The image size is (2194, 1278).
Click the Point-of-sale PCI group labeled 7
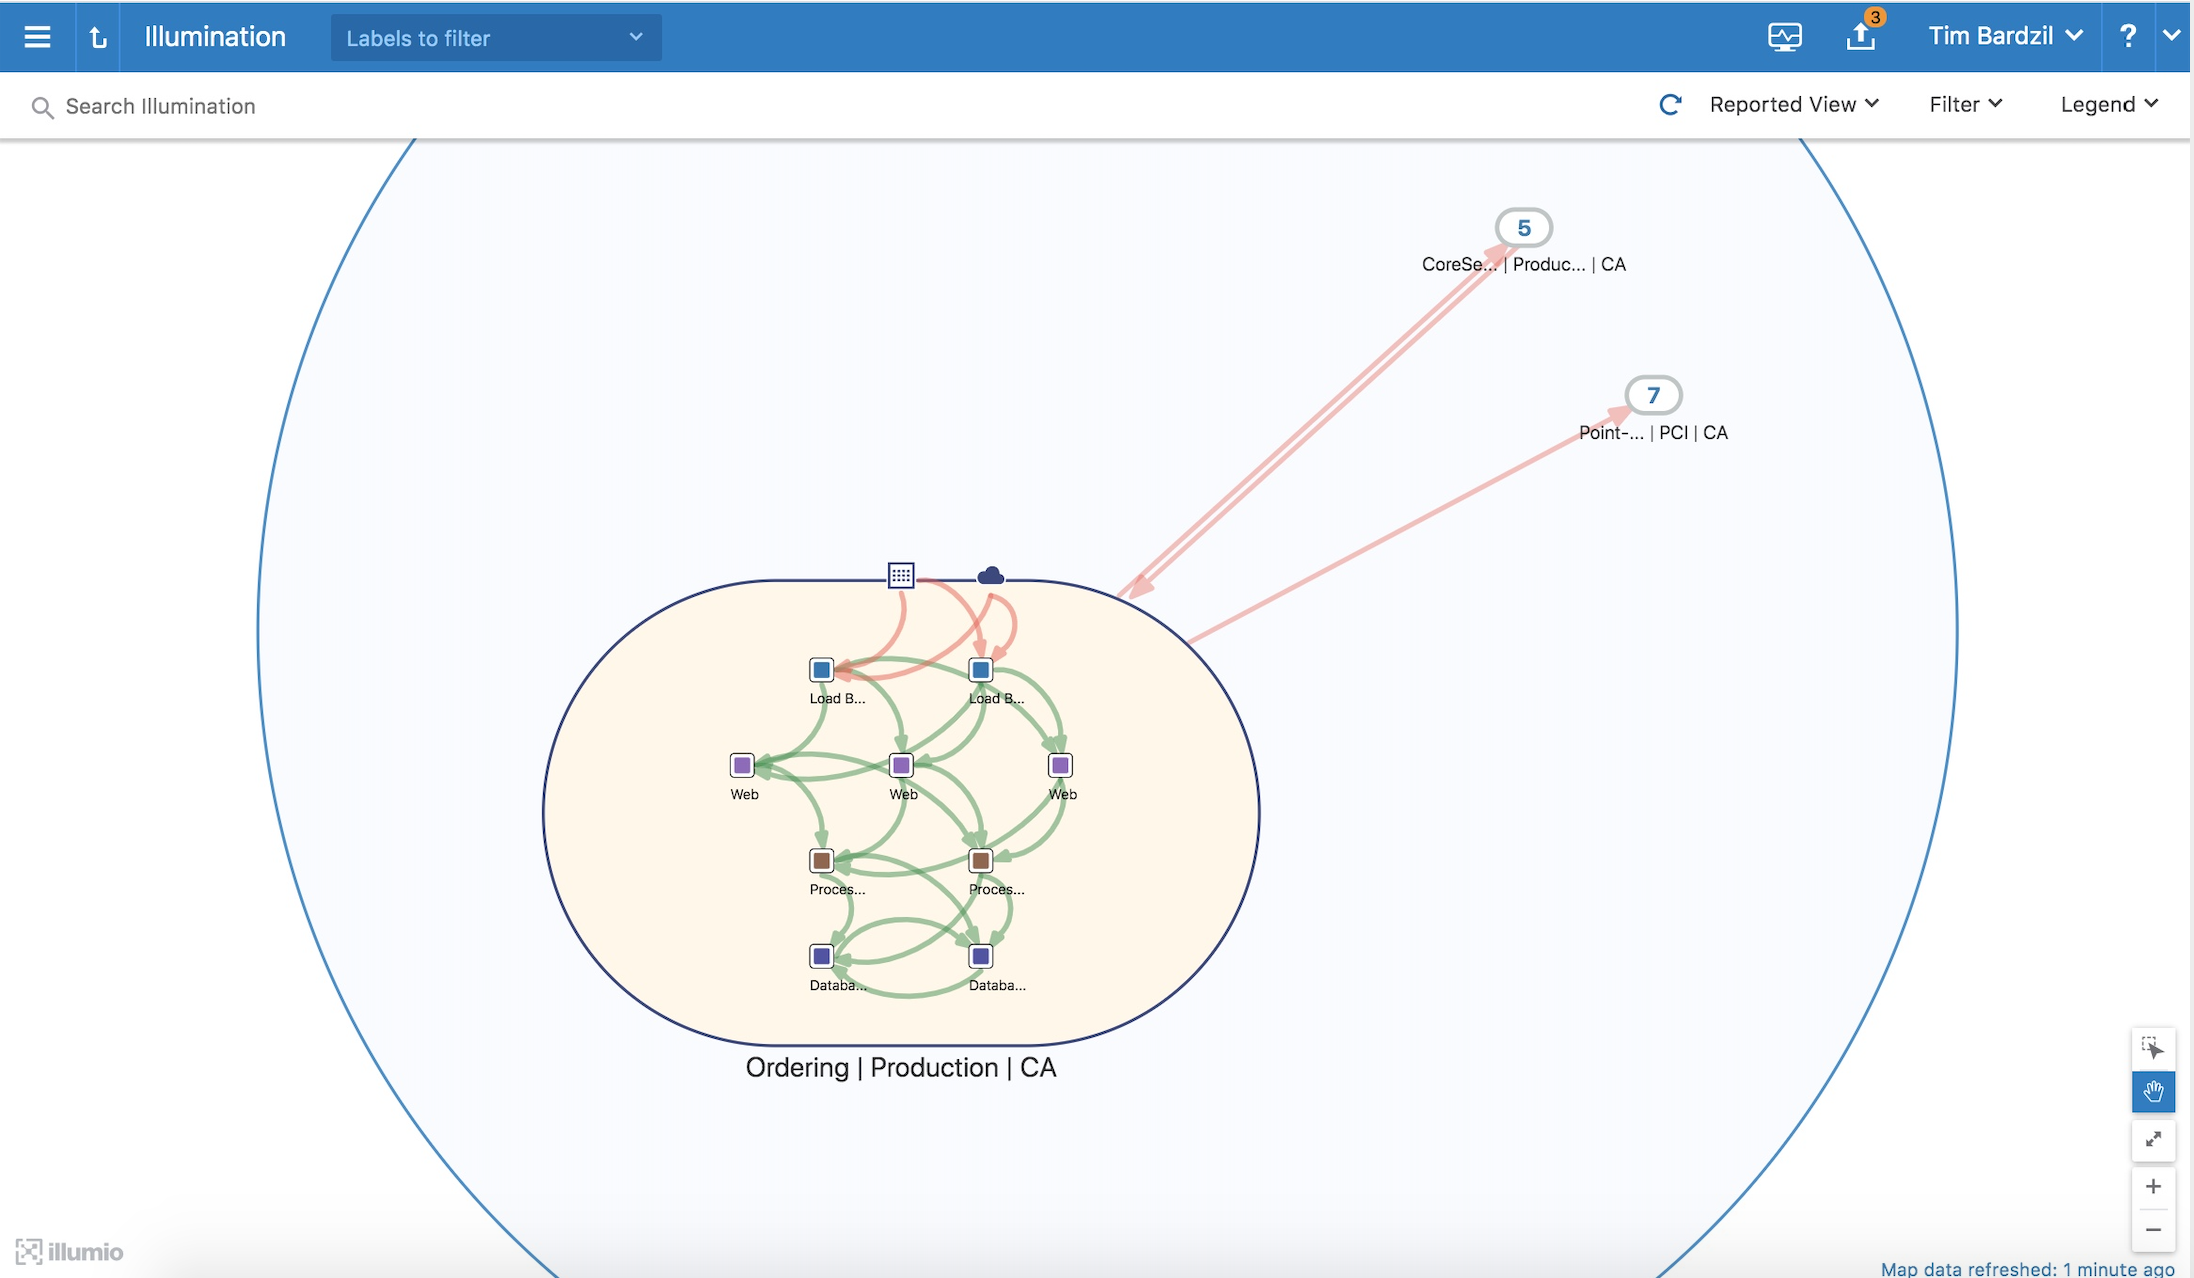1653,395
